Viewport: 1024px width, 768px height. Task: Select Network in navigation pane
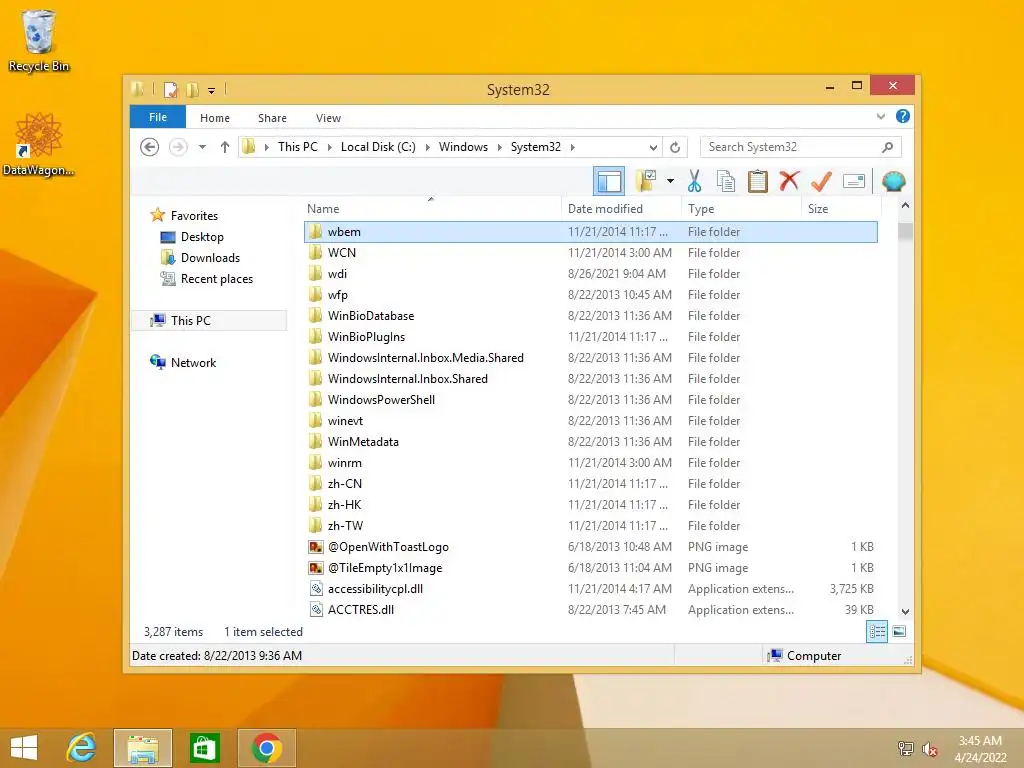193,362
